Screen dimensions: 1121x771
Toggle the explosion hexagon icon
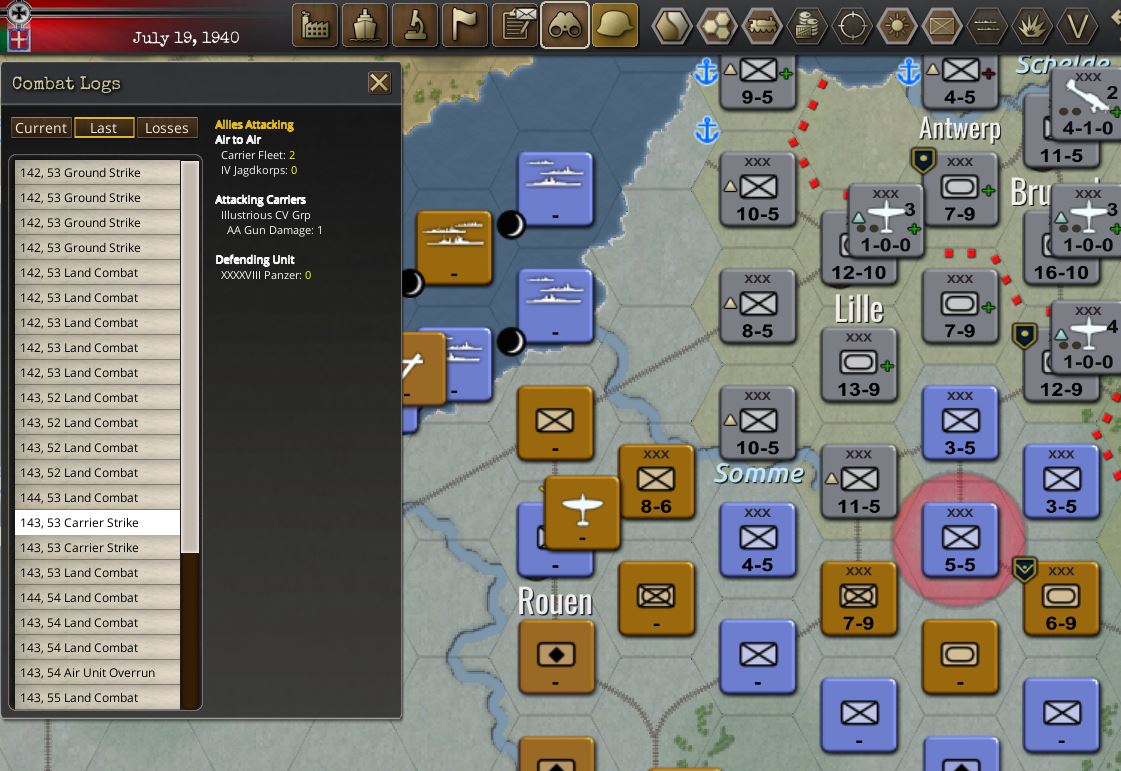tap(1032, 26)
